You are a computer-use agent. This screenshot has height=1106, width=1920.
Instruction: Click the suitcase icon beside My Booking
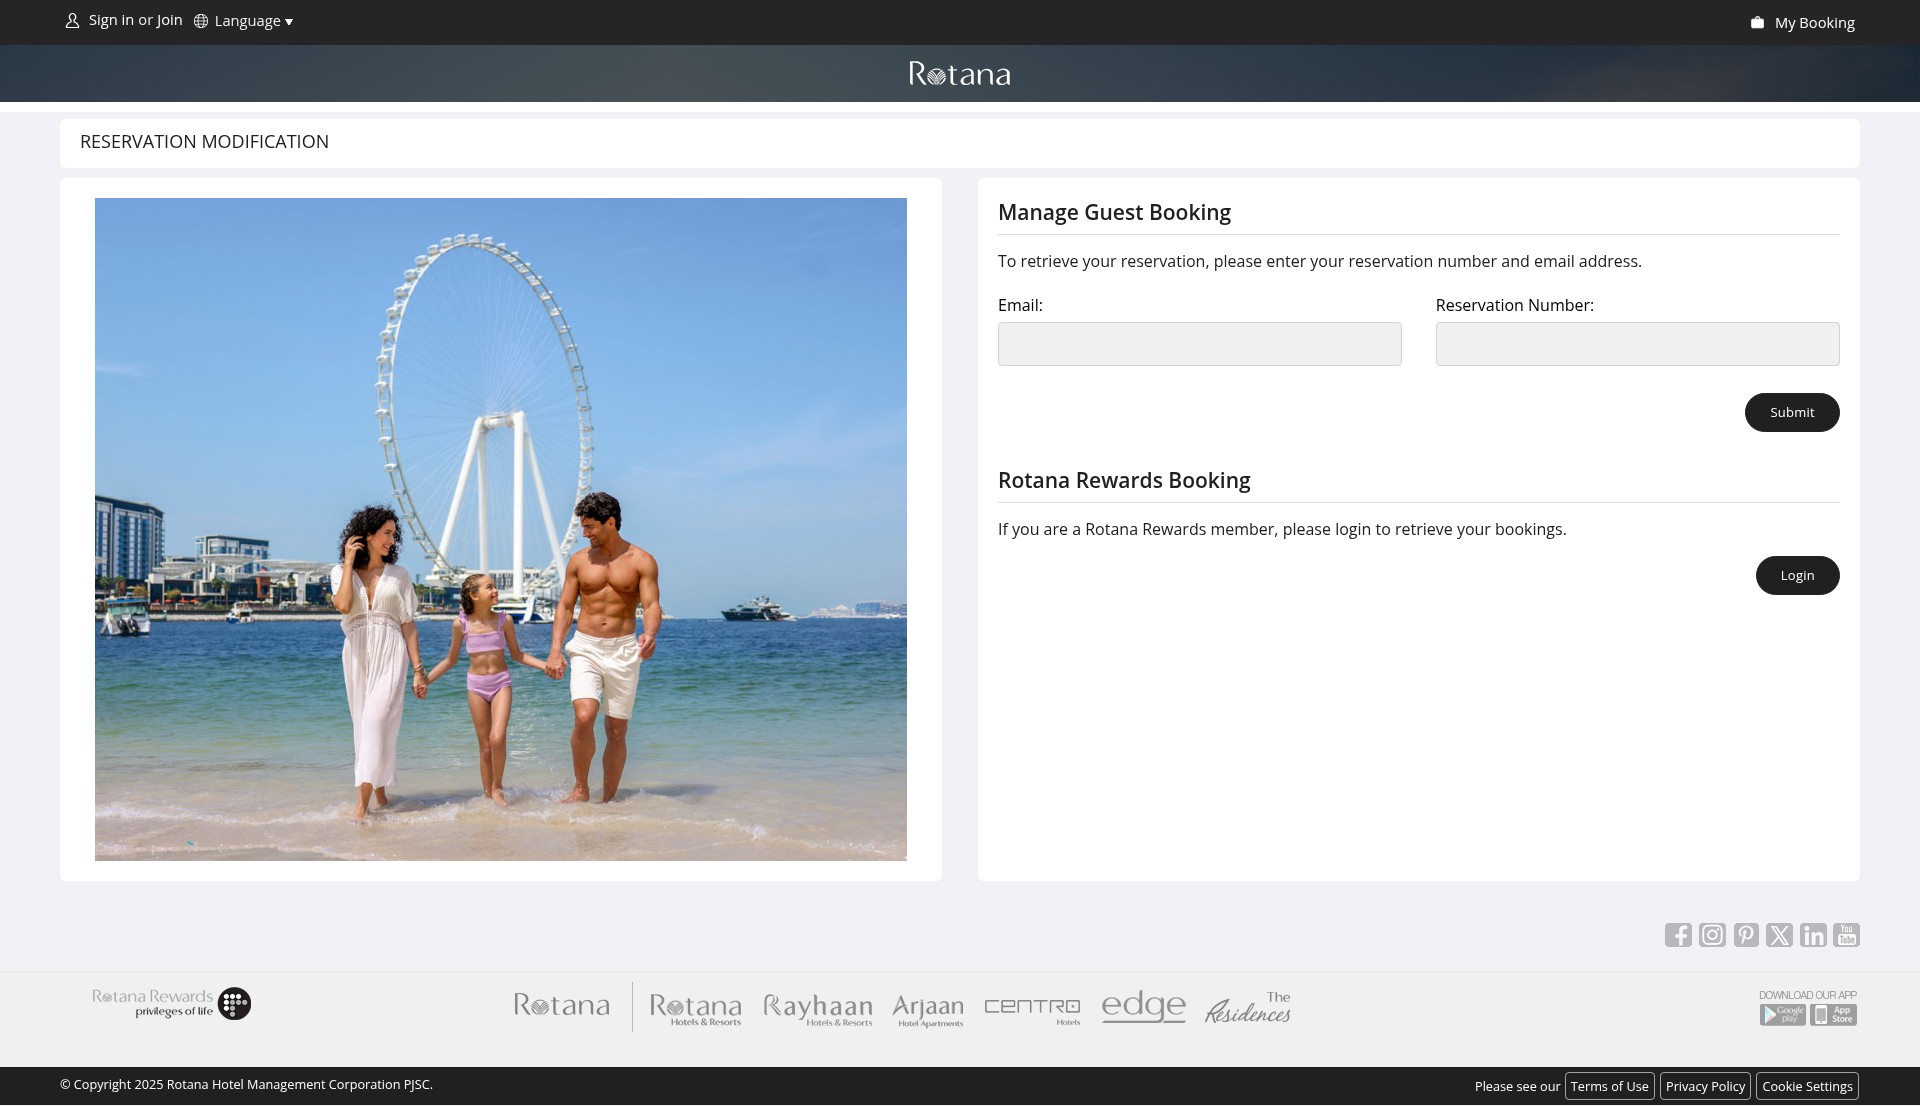pos(1757,23)
